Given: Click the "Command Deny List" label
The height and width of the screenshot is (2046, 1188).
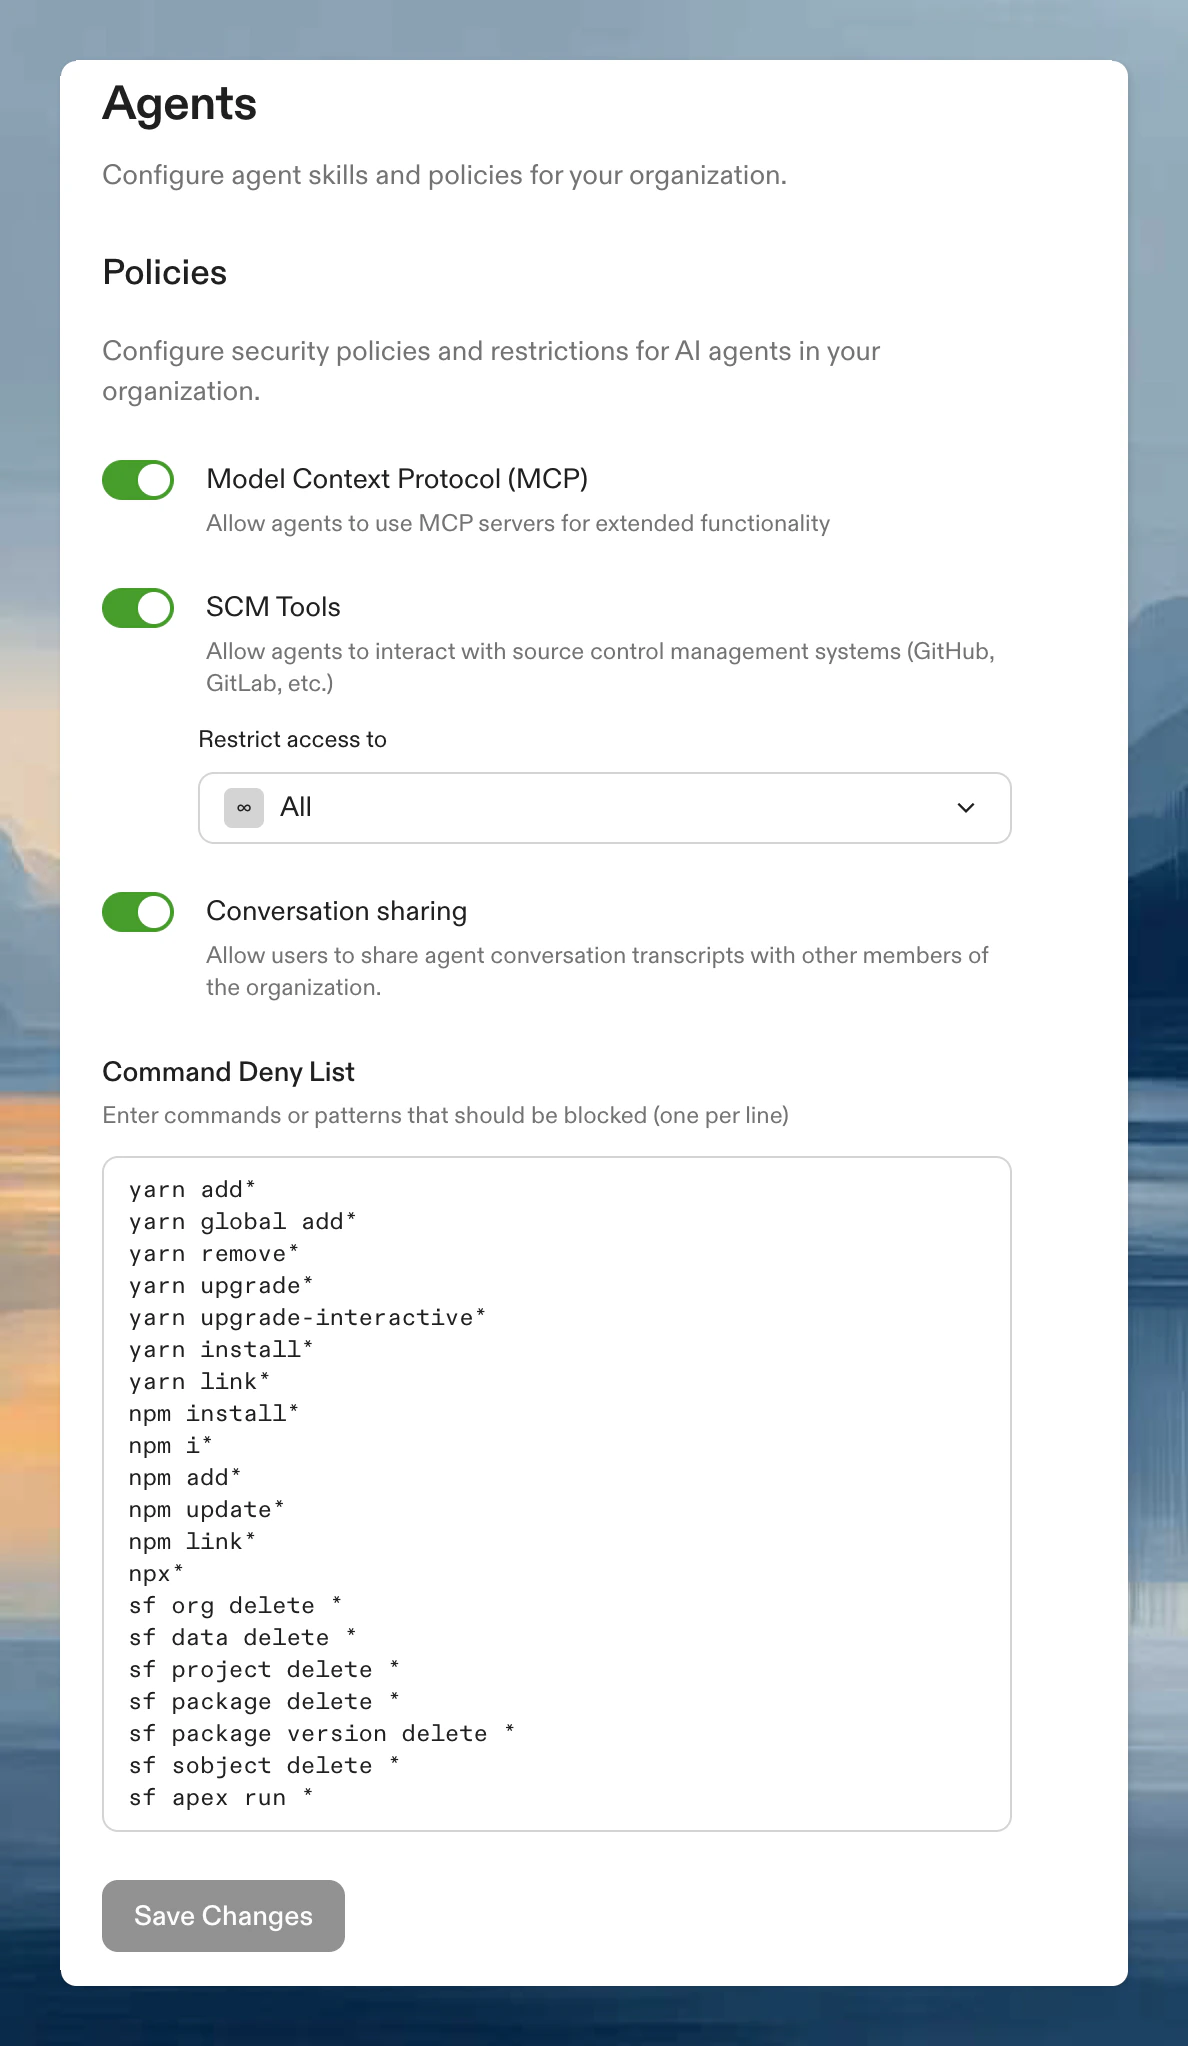Looking at the screenshot, I should pyautogui.click(x=228, y=1071).
